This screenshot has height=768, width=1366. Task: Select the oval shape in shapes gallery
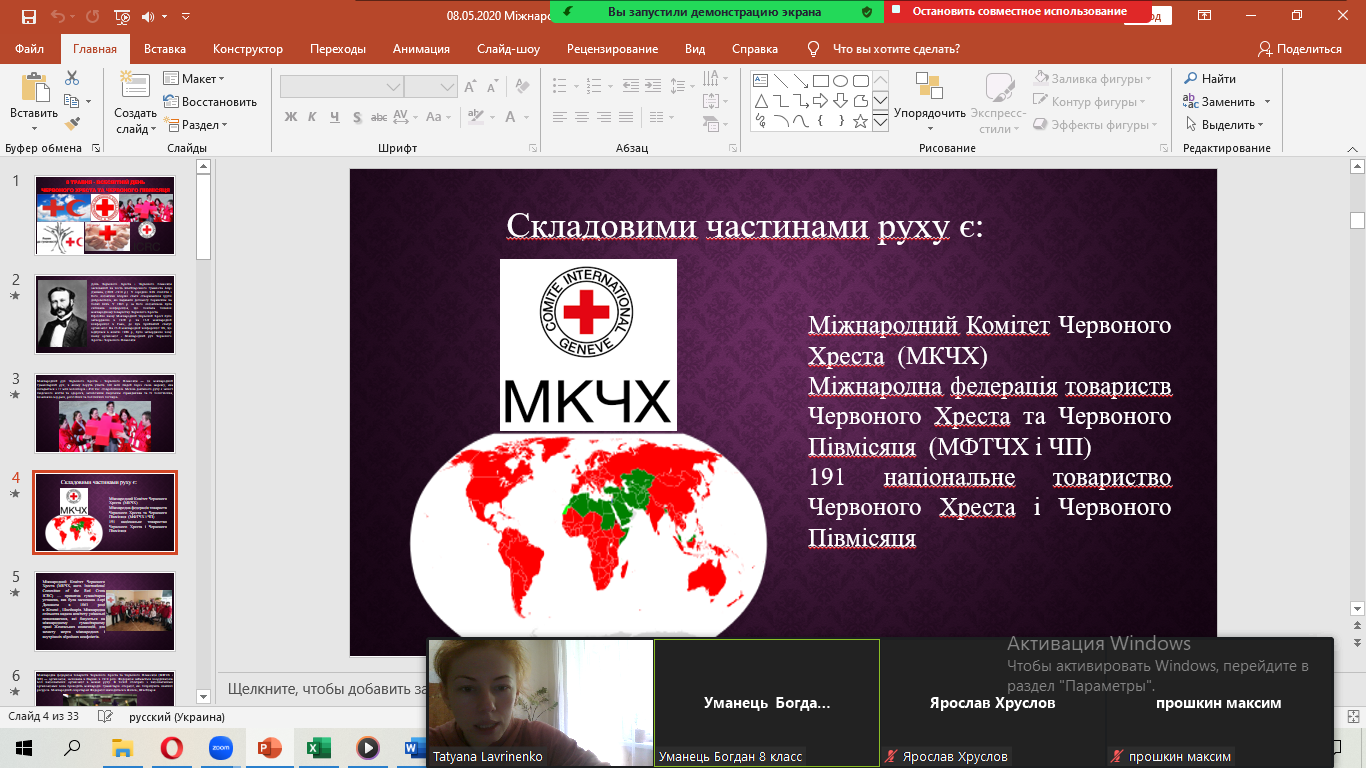coord(840,80)
